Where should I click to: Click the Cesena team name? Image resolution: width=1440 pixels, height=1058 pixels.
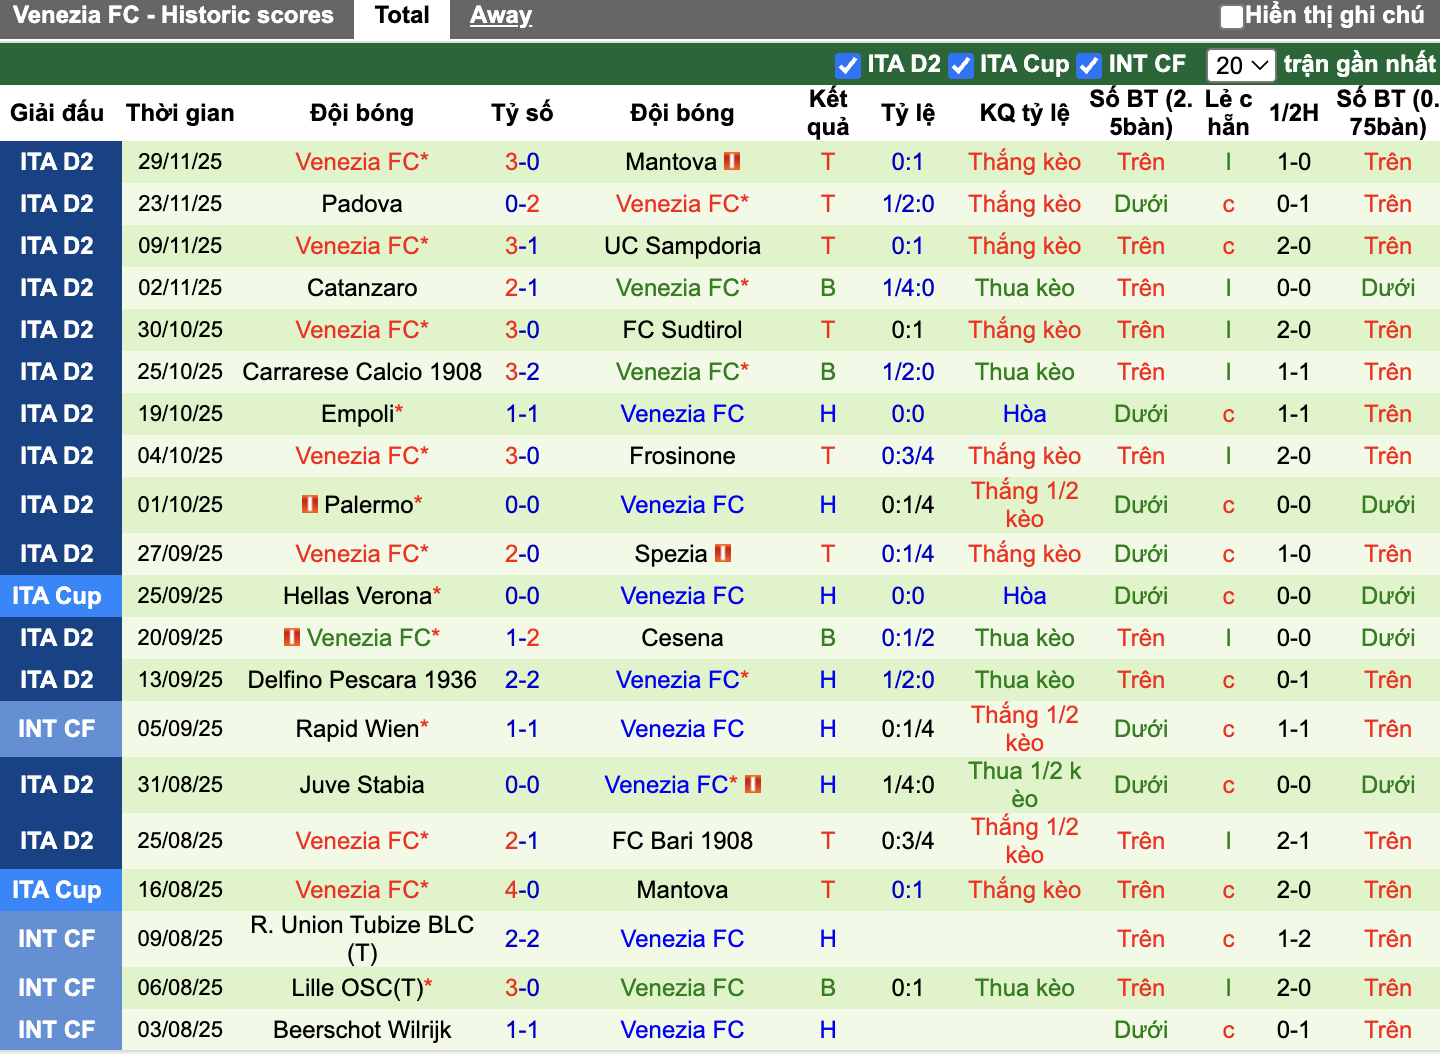pos(682,638)
